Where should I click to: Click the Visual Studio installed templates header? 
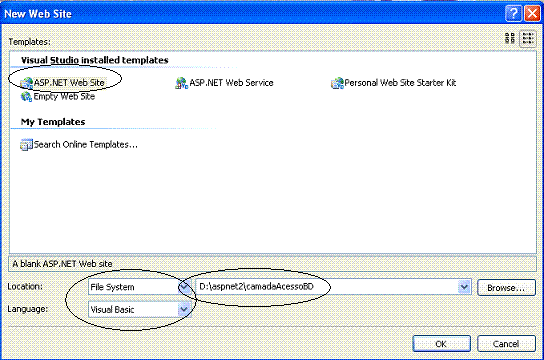[x=94, y=60]
